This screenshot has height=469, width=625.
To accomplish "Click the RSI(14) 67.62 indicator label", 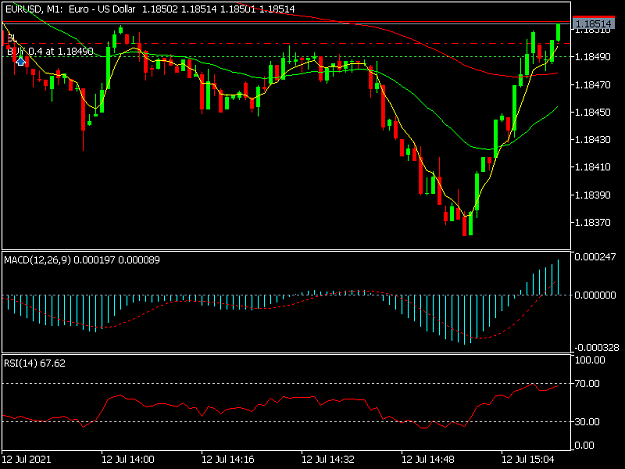I will pyautogui.click(x=35, y=363).
